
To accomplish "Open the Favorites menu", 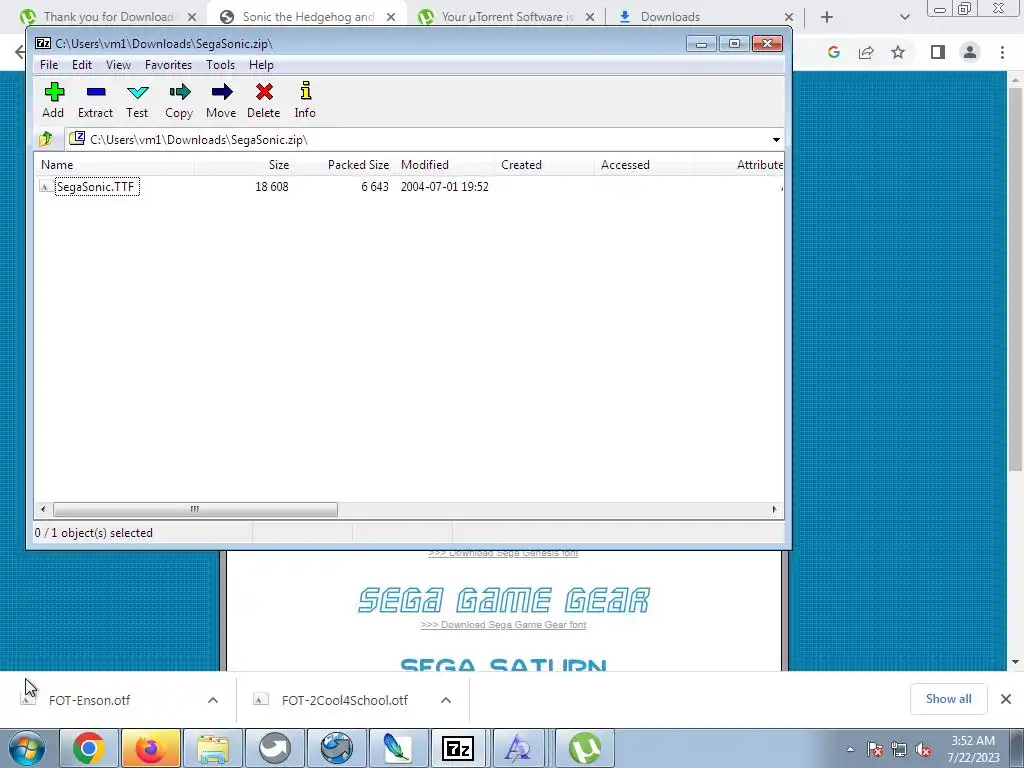I will 168,65.
